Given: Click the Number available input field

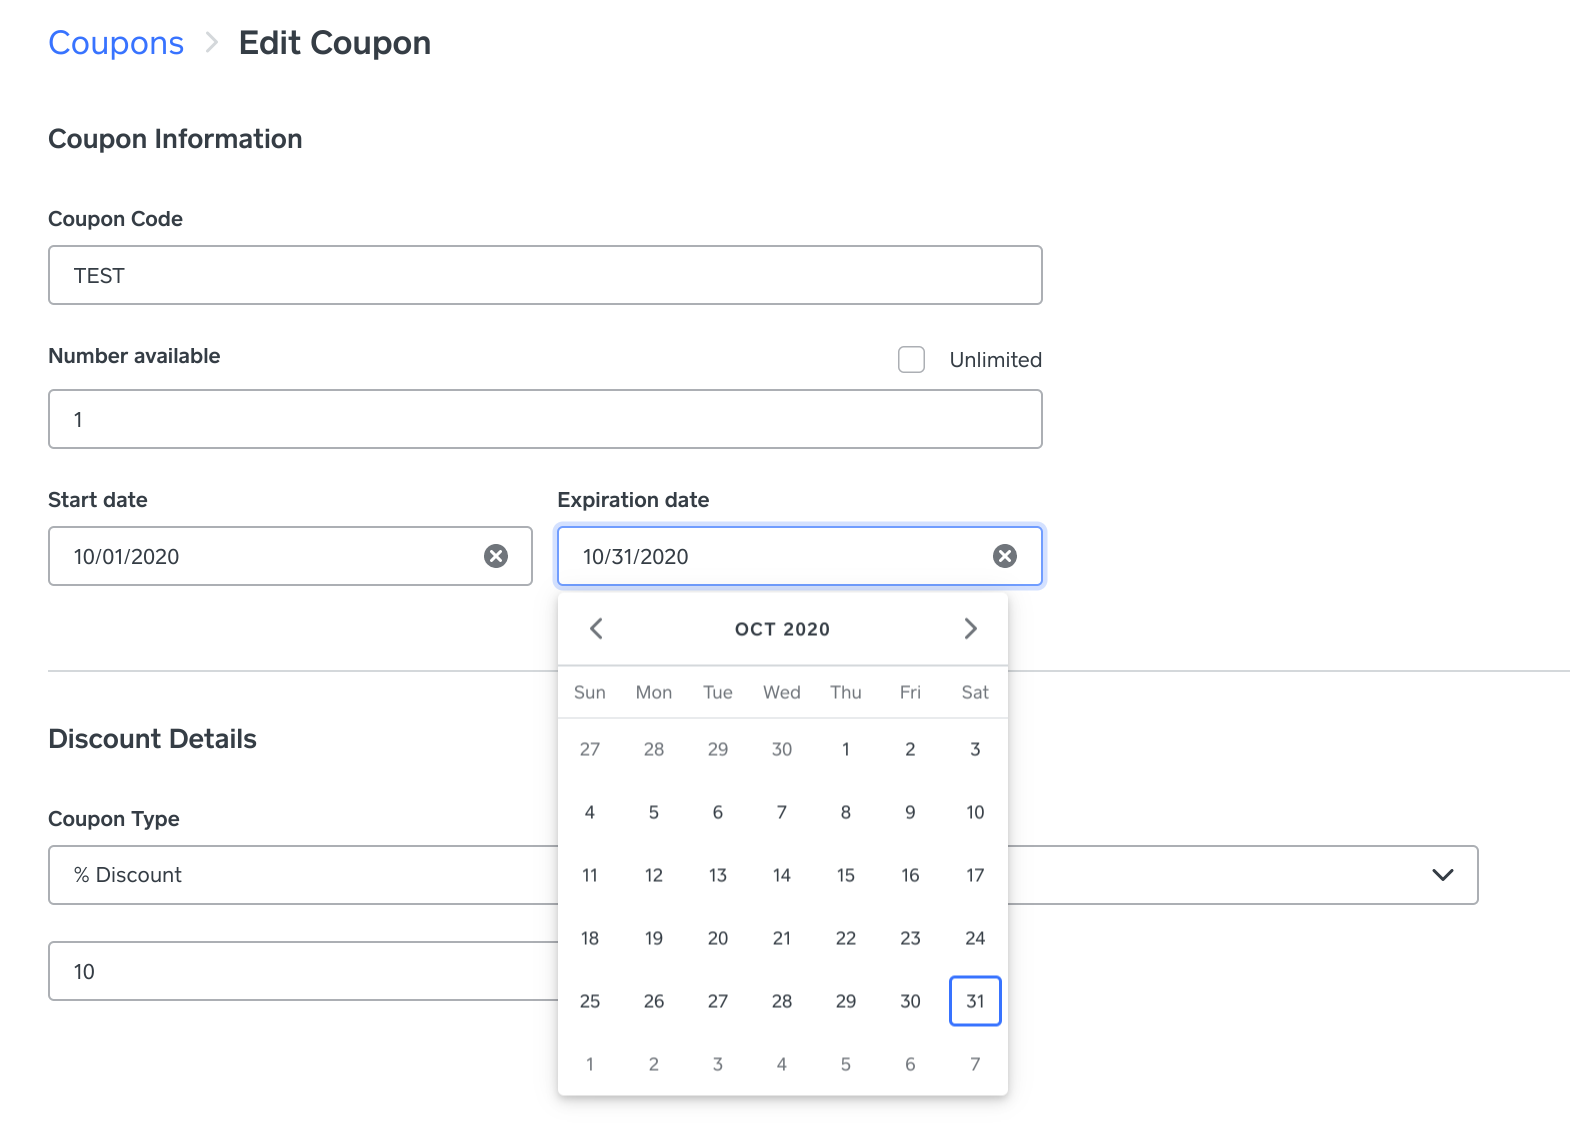Looking at the screenshot, I should coord(545,419).
